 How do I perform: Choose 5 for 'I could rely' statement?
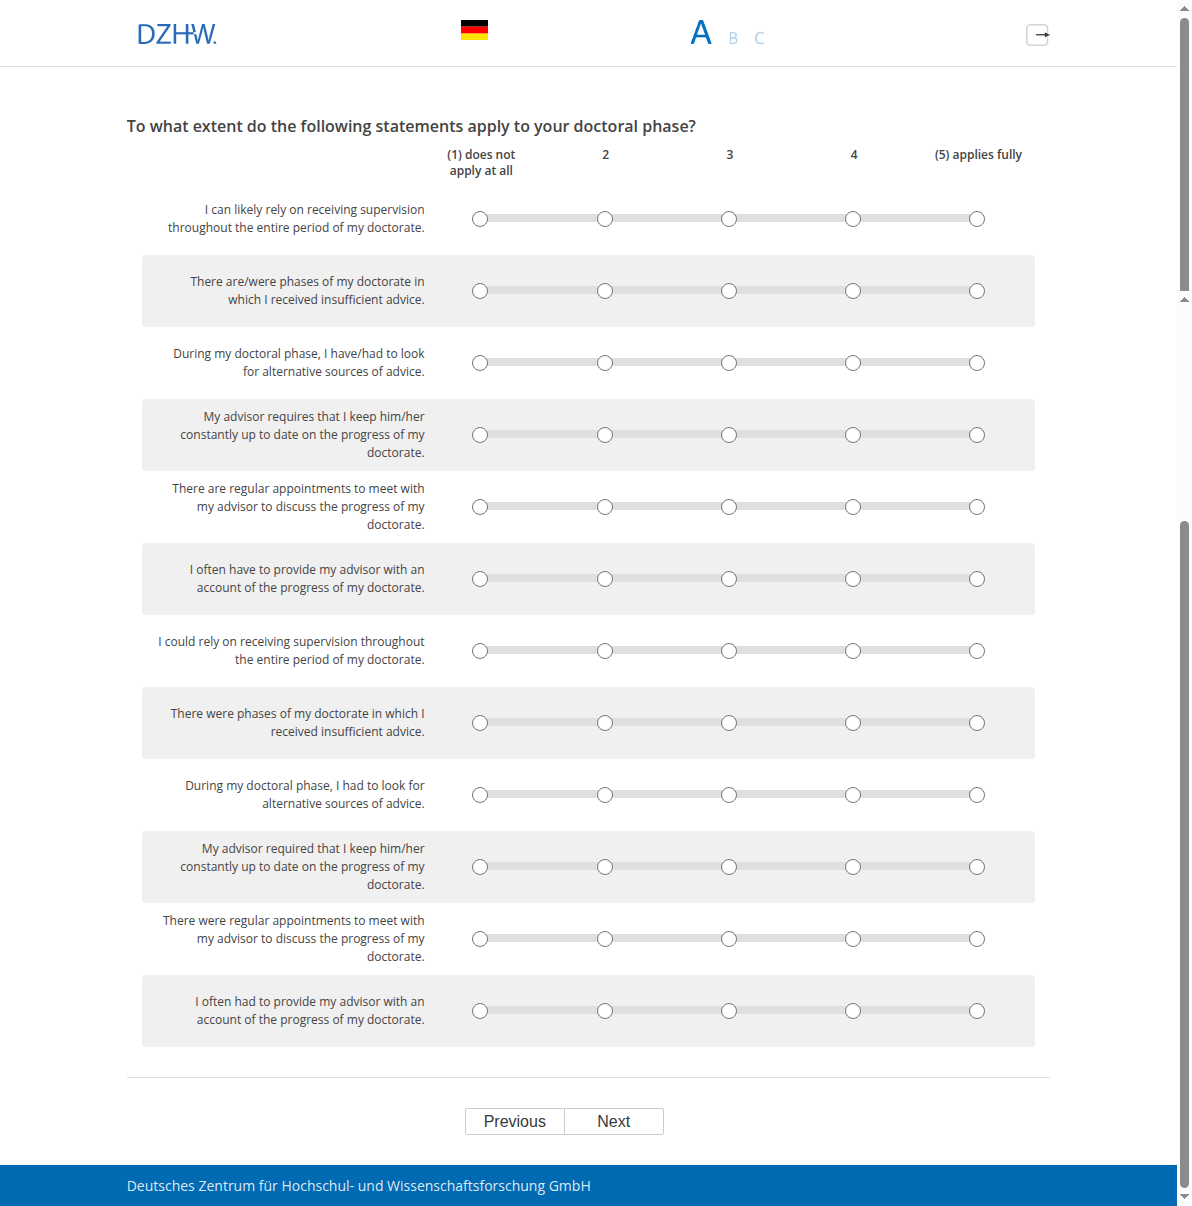coord(977,651)
